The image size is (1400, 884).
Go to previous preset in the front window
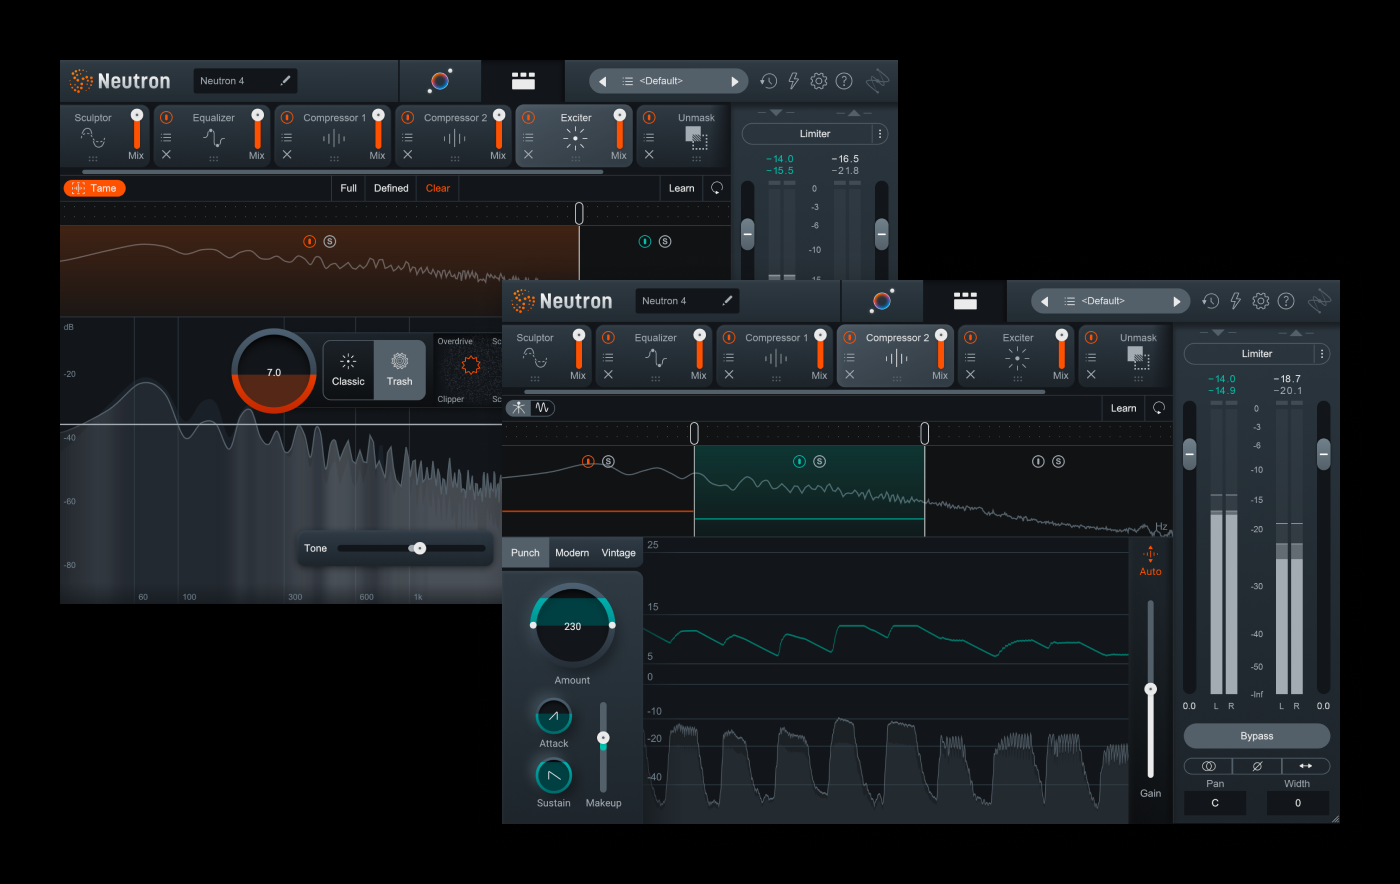[x=1045, y=301]
